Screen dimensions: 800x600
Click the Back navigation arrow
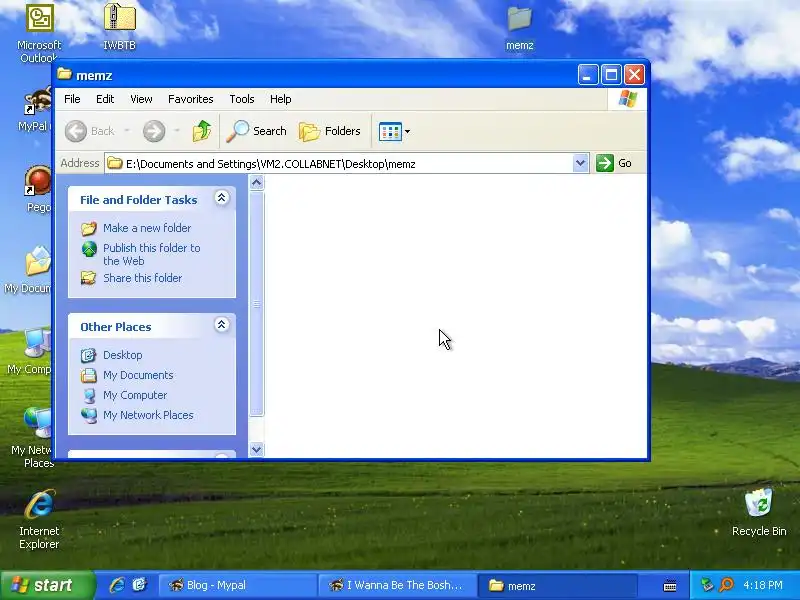point(76,131)
